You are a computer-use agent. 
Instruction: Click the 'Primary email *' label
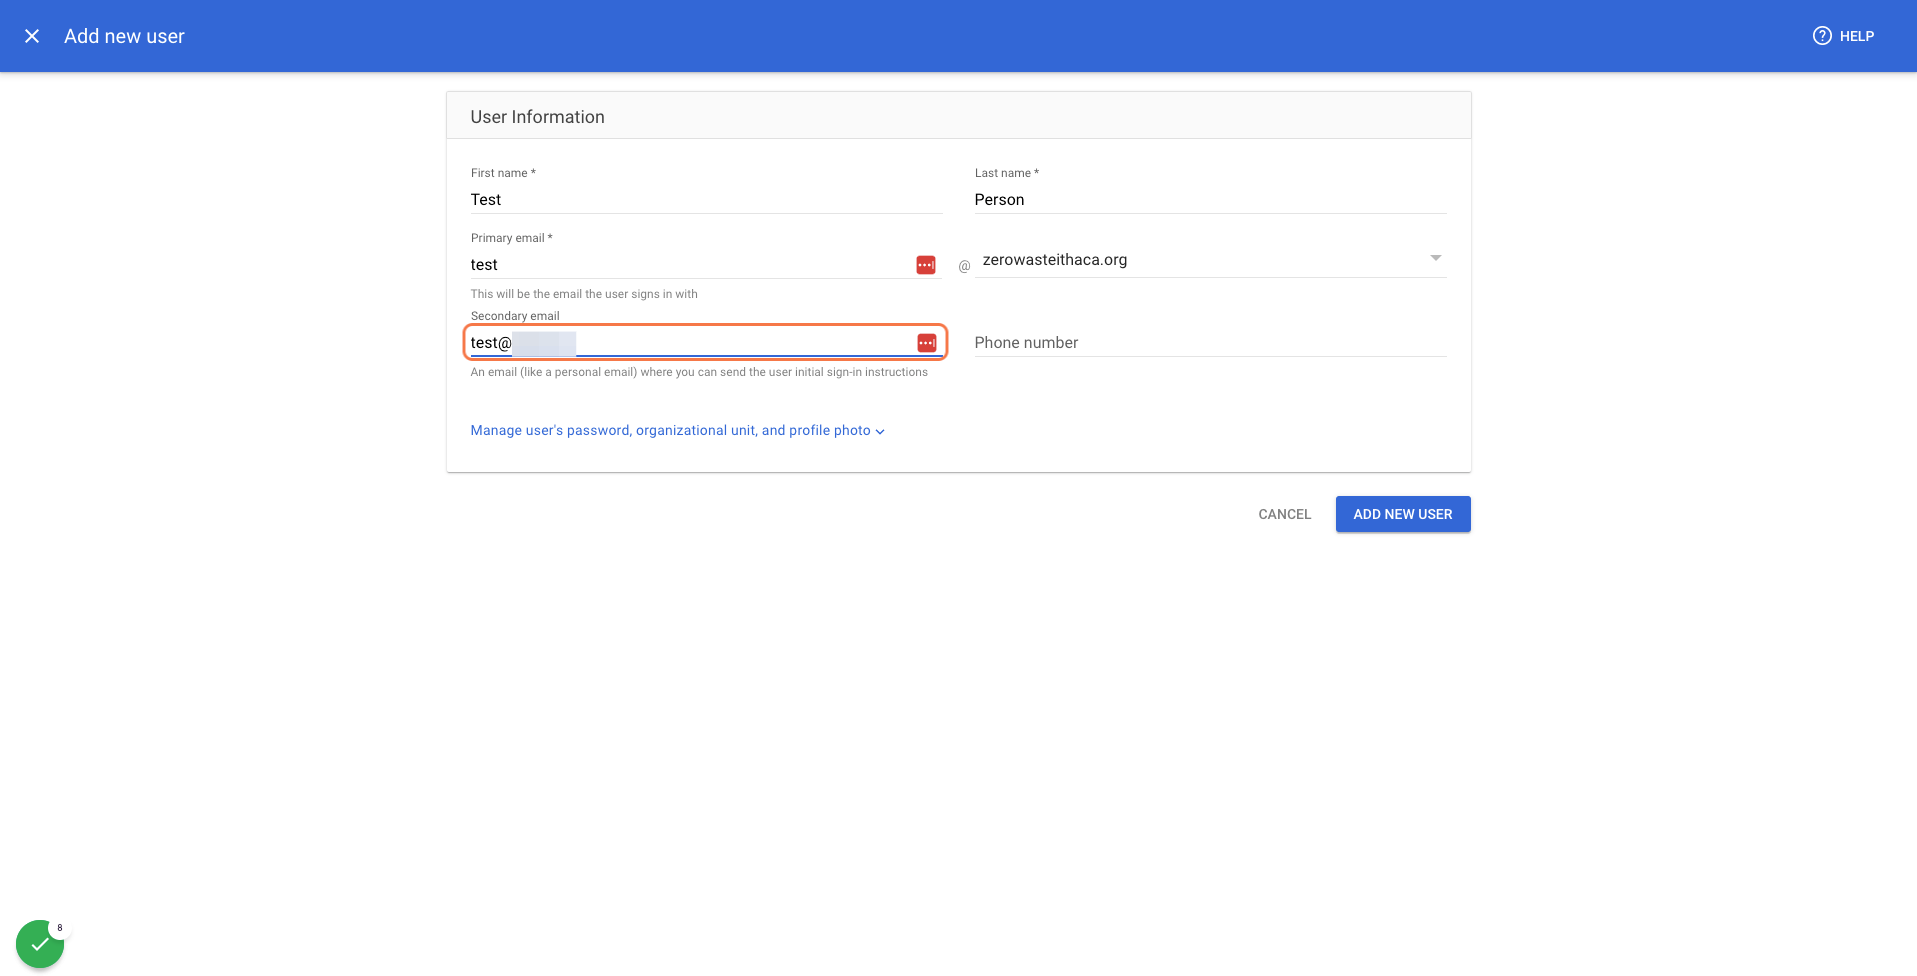[x=511, y=238]
